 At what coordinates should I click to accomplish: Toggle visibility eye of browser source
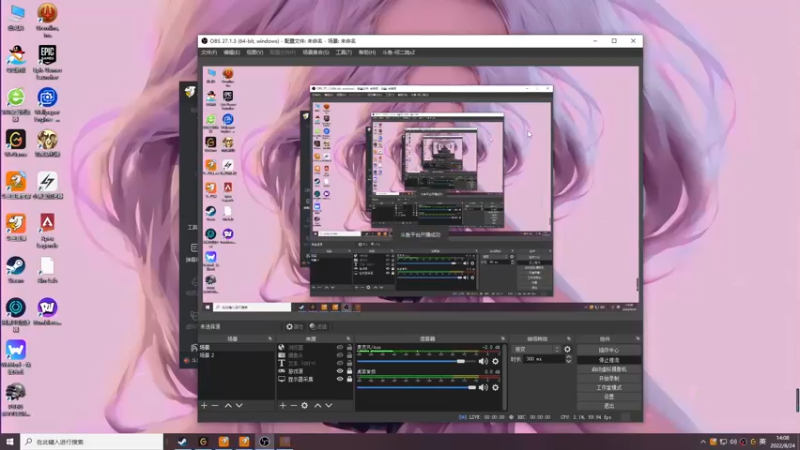(340, 347)
